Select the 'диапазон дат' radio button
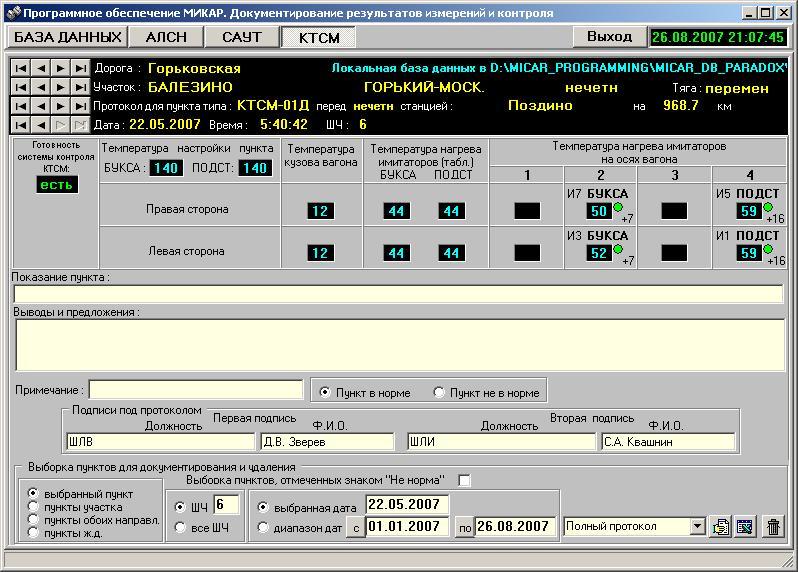This screenshot has height=572, width=798. click(264, 527)
